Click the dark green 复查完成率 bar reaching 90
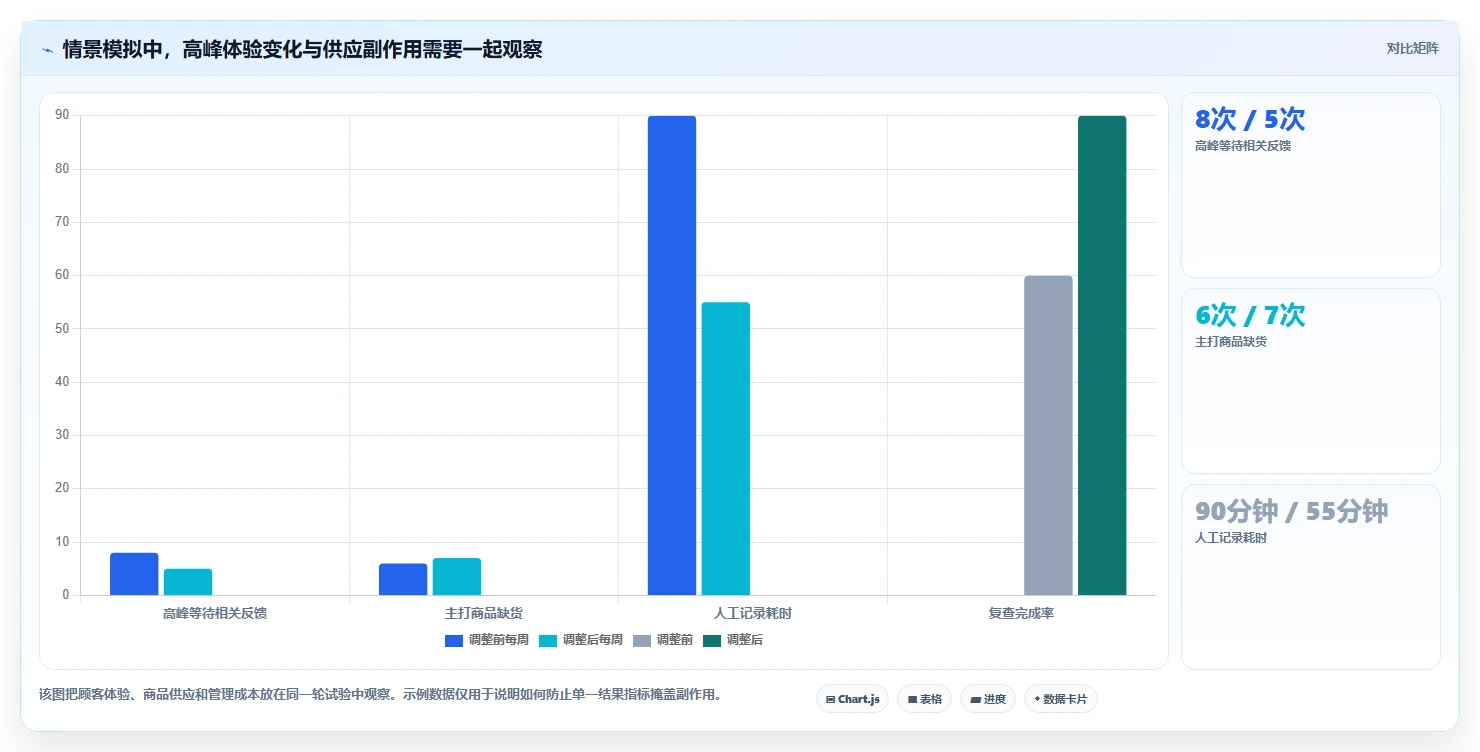The width and height of the screenshot is (1480, 752). coord(1102,356)
